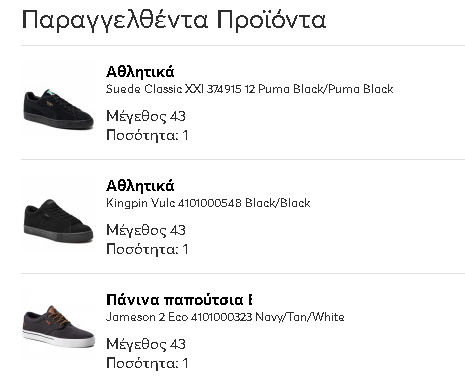Click the Παραγγελθέντα Προϊόντα heading
Screen dimensions: 465x388
[174, 20]
